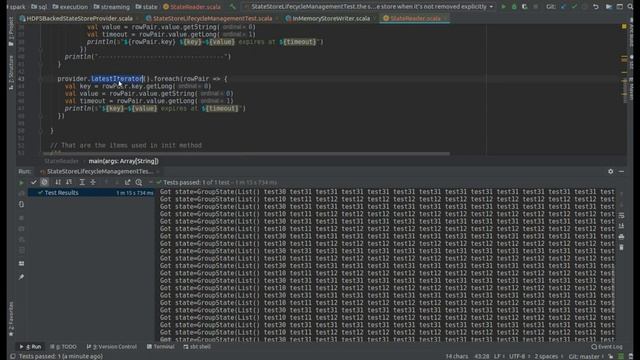Build project hammer icon
Image resolution: width=640 pixels, height=360 pixels.
click(x=233, y=7)
